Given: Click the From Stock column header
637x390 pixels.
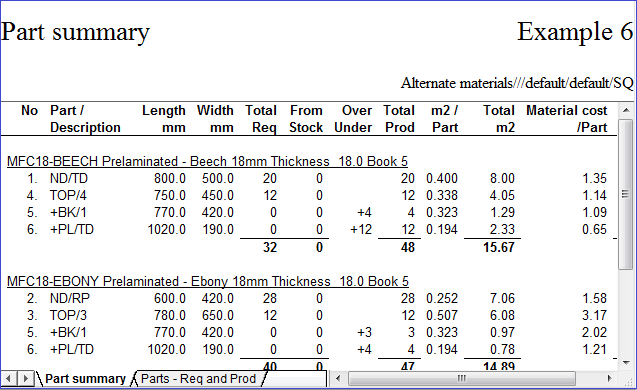Looking at the screenshot, I should tap(306, 119).
